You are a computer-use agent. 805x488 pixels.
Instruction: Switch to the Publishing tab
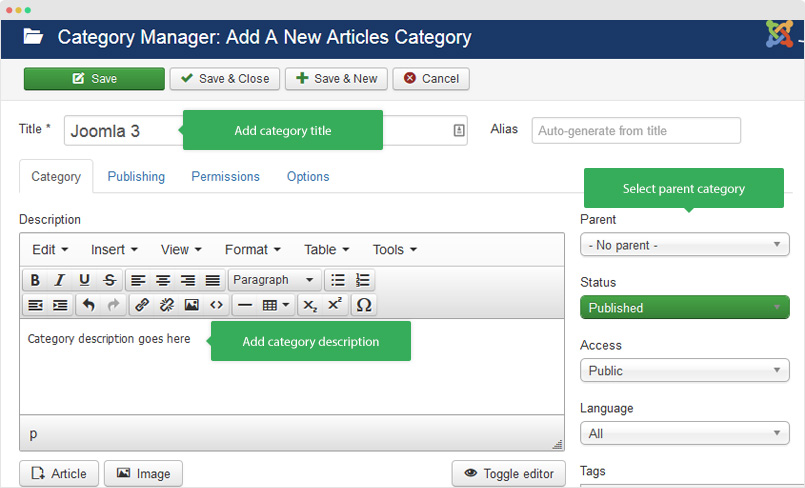(x=136, y=177)
